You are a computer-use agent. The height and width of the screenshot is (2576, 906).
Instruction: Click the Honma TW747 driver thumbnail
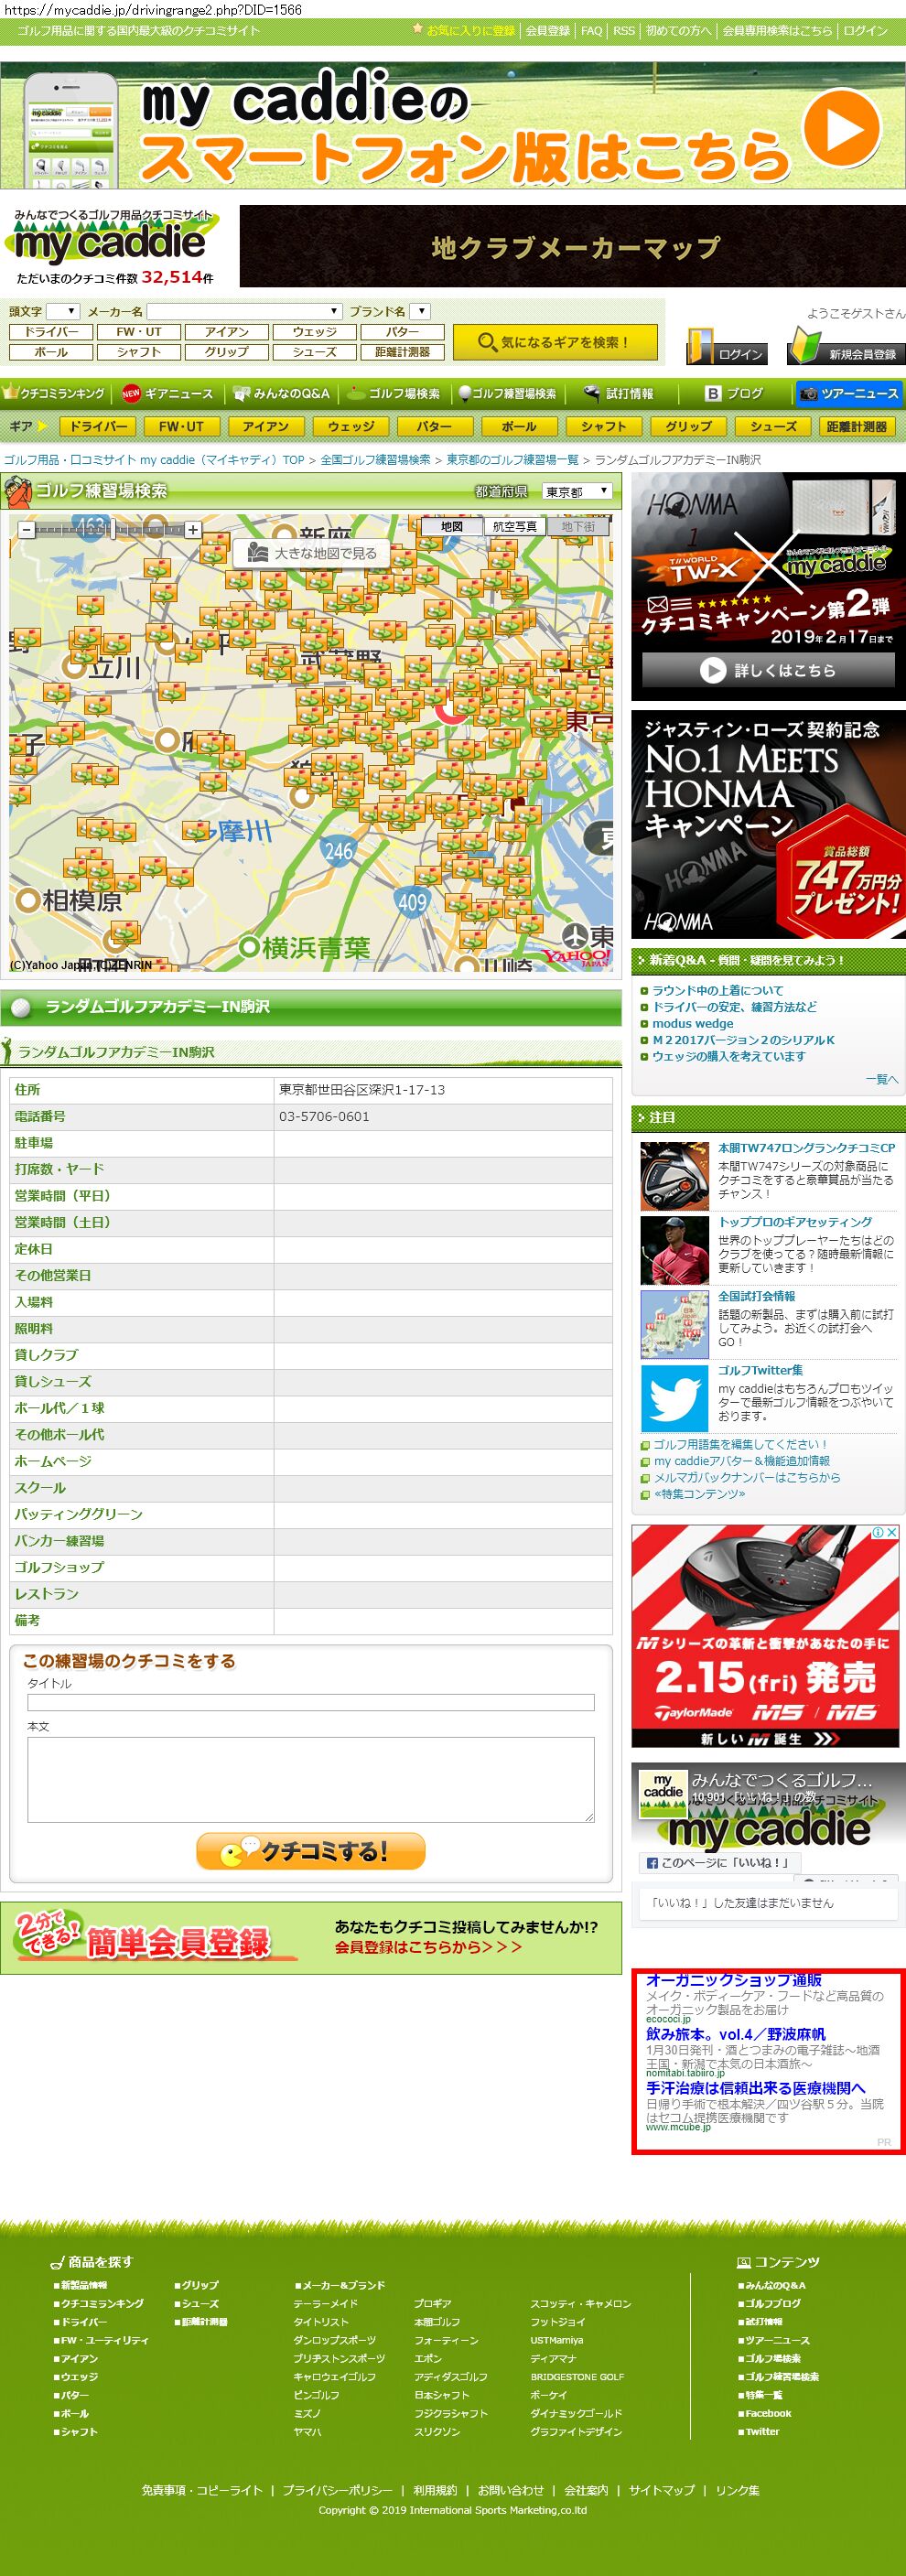[x=674, y=1176]
